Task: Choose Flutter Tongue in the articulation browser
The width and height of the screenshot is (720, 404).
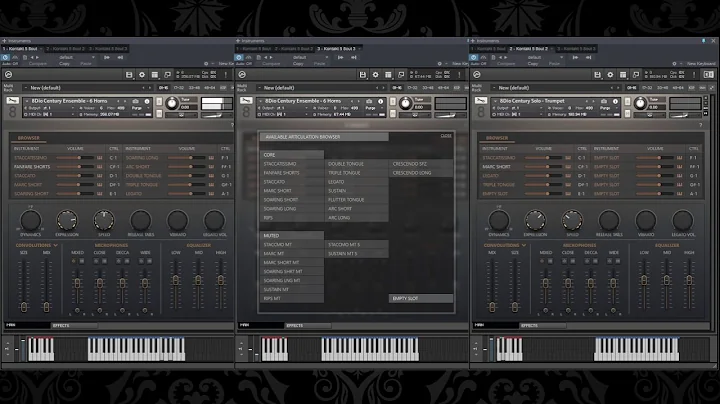Action: (356, 200)
